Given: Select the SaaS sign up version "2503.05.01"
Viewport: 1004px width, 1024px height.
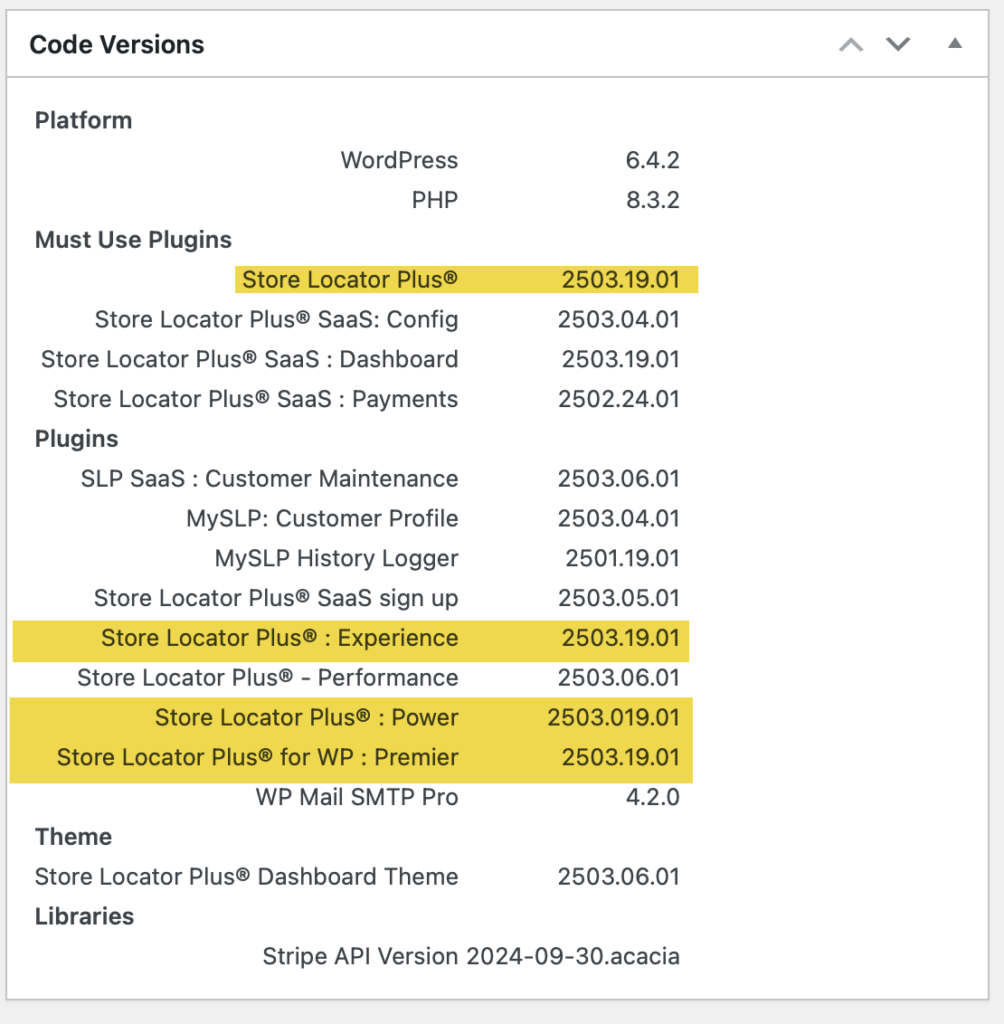Looking at the screenshot, I should tap(619, 598).
